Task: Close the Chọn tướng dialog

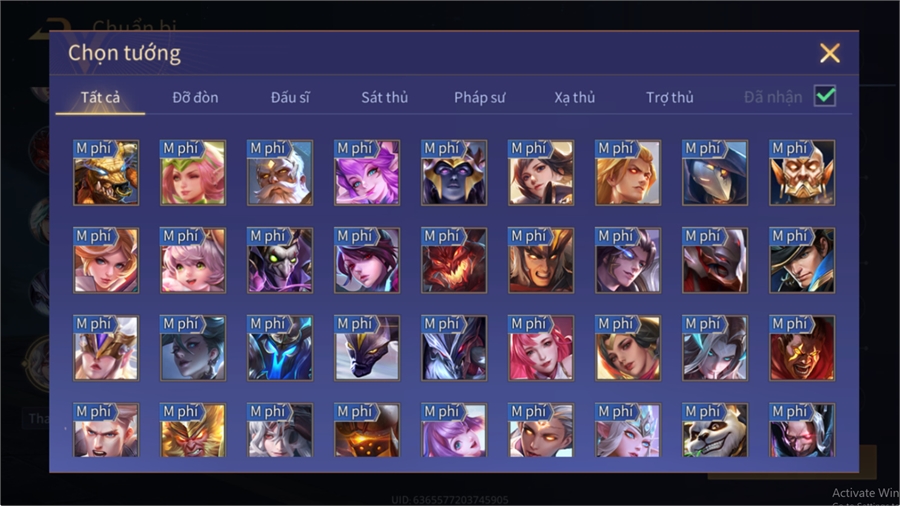Action: [829, 53]
